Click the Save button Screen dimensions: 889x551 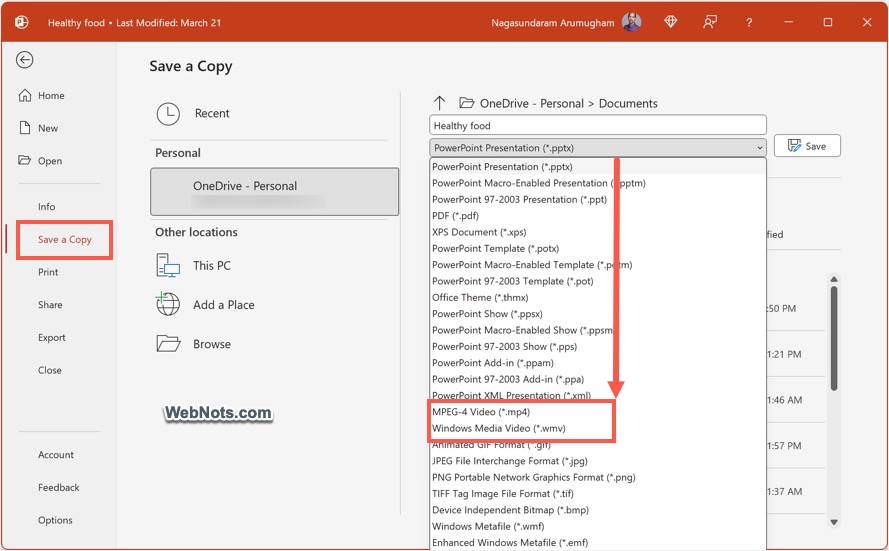(807, 146)
